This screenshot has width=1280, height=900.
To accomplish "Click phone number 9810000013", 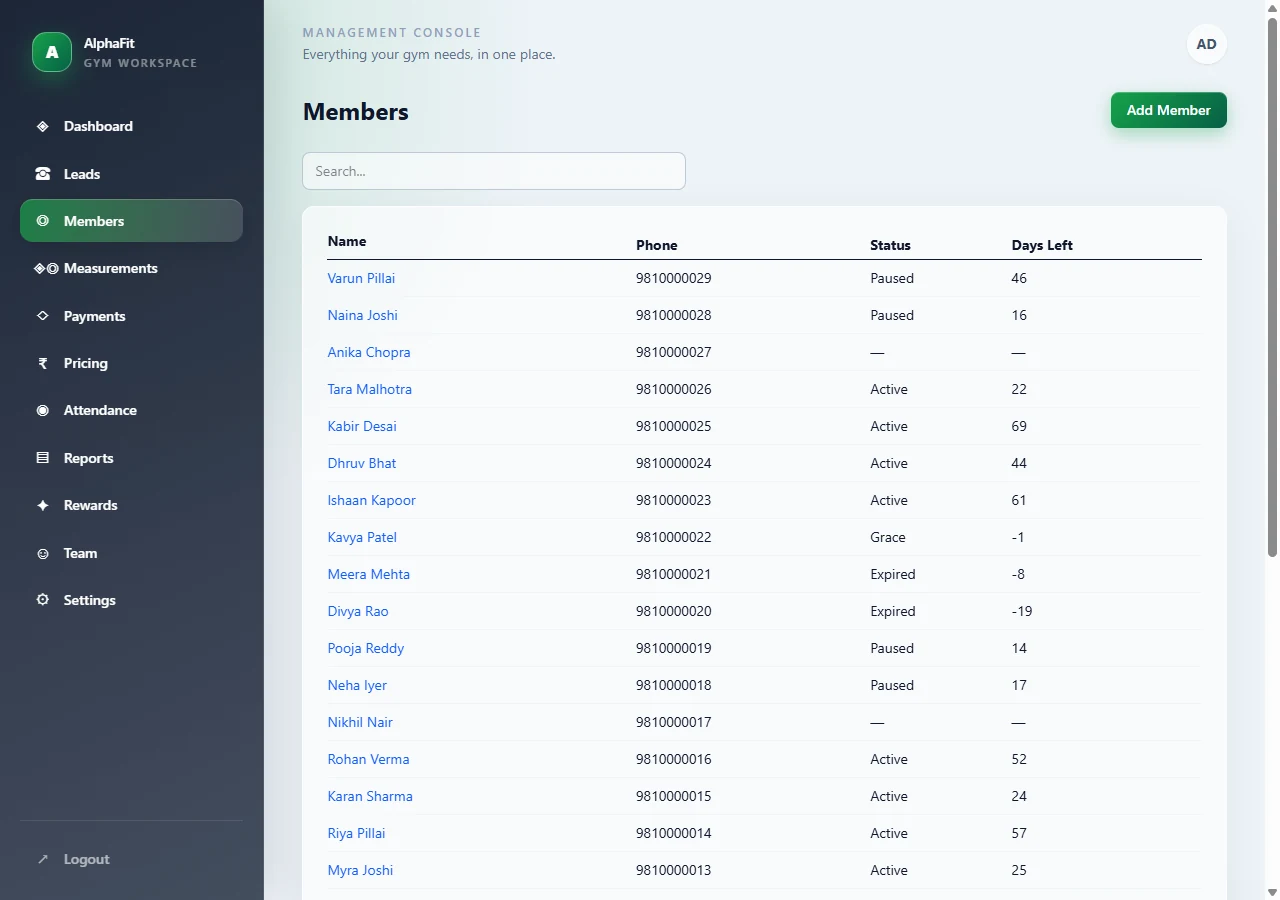I will 674,870.
